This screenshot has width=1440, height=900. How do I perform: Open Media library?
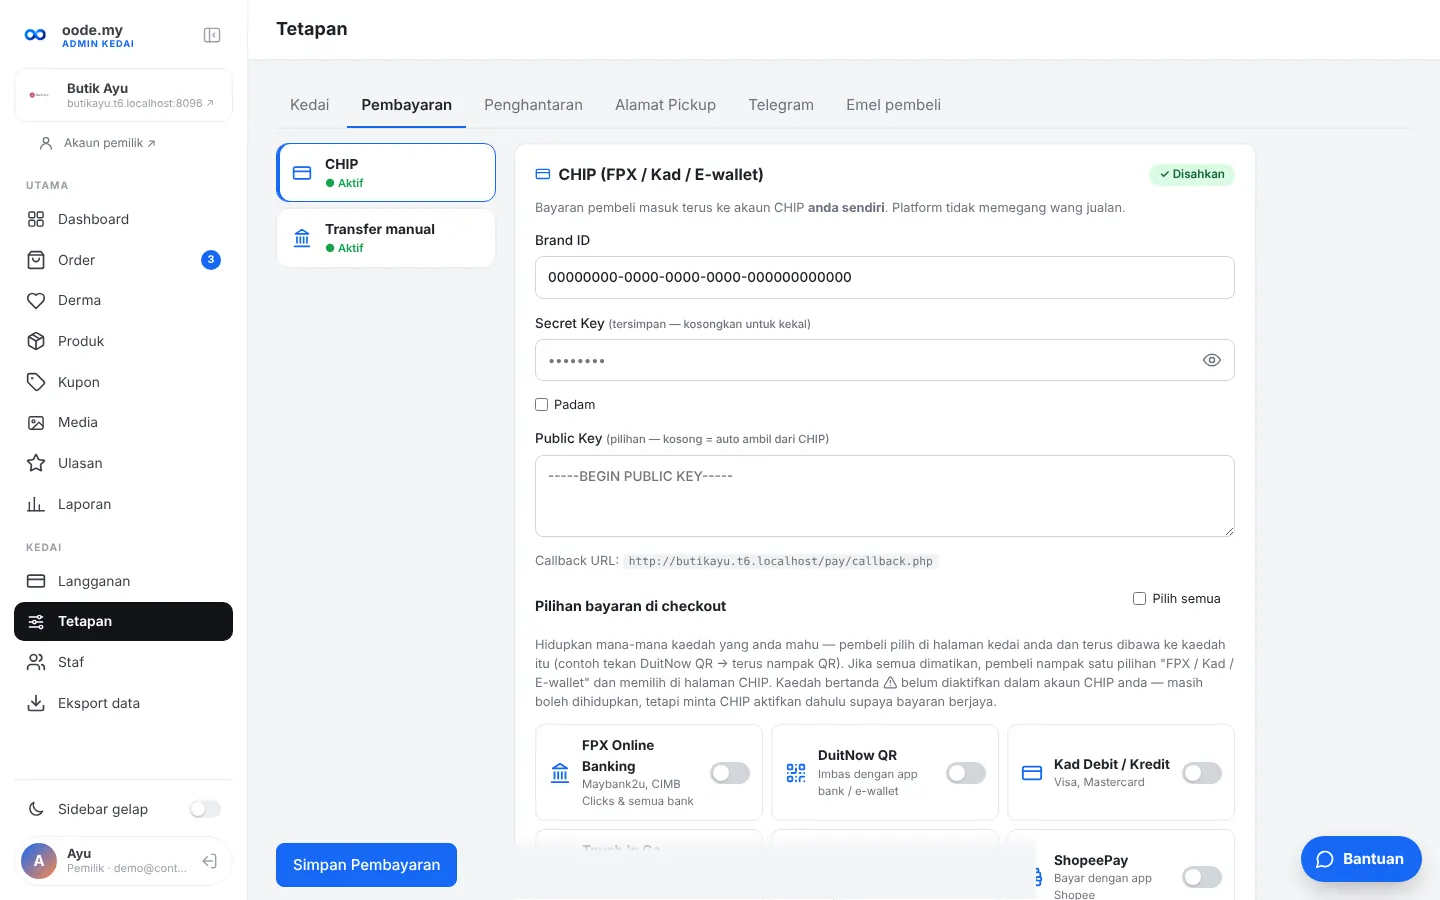coord(123,422)
